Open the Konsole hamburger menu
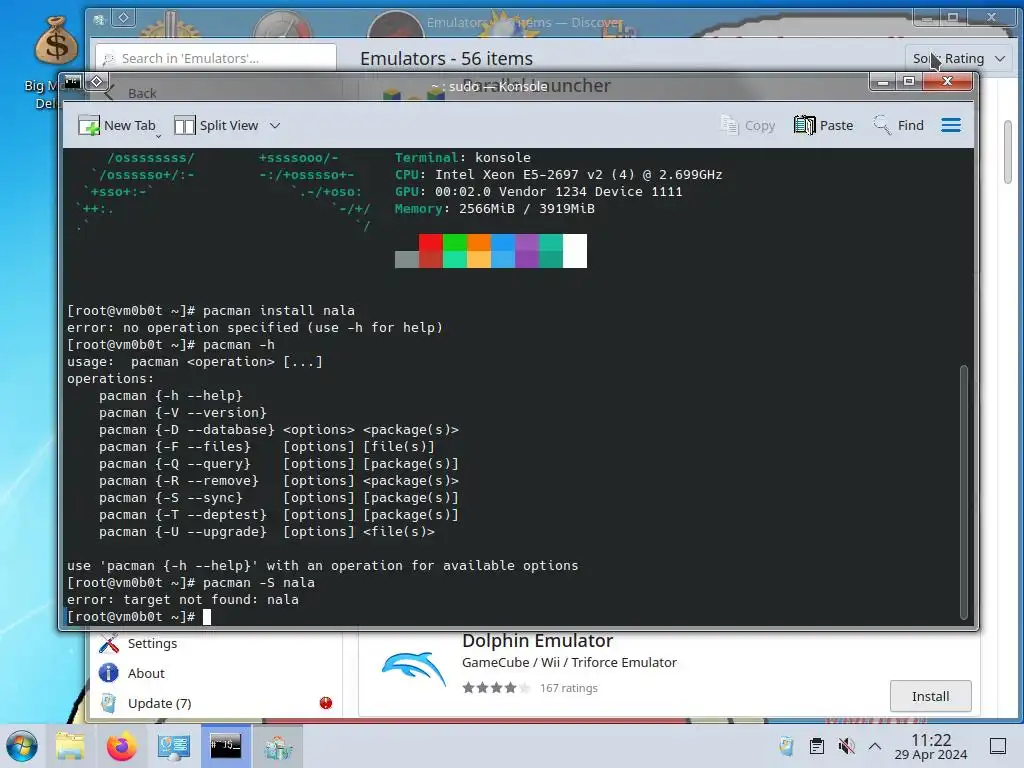 click(951, 125)
